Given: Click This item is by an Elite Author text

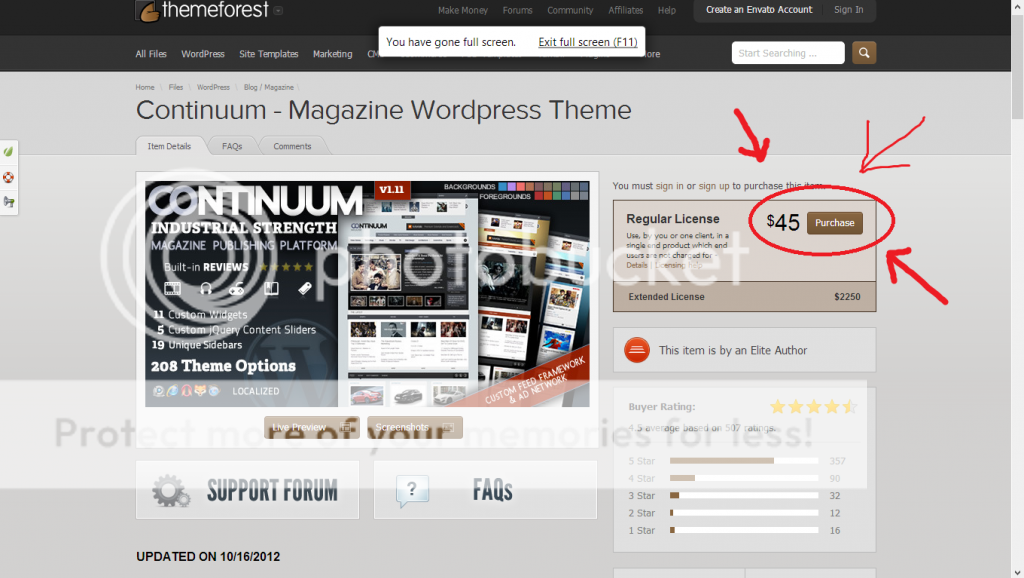Looking at the screenshot, I should tap(733, 351).
